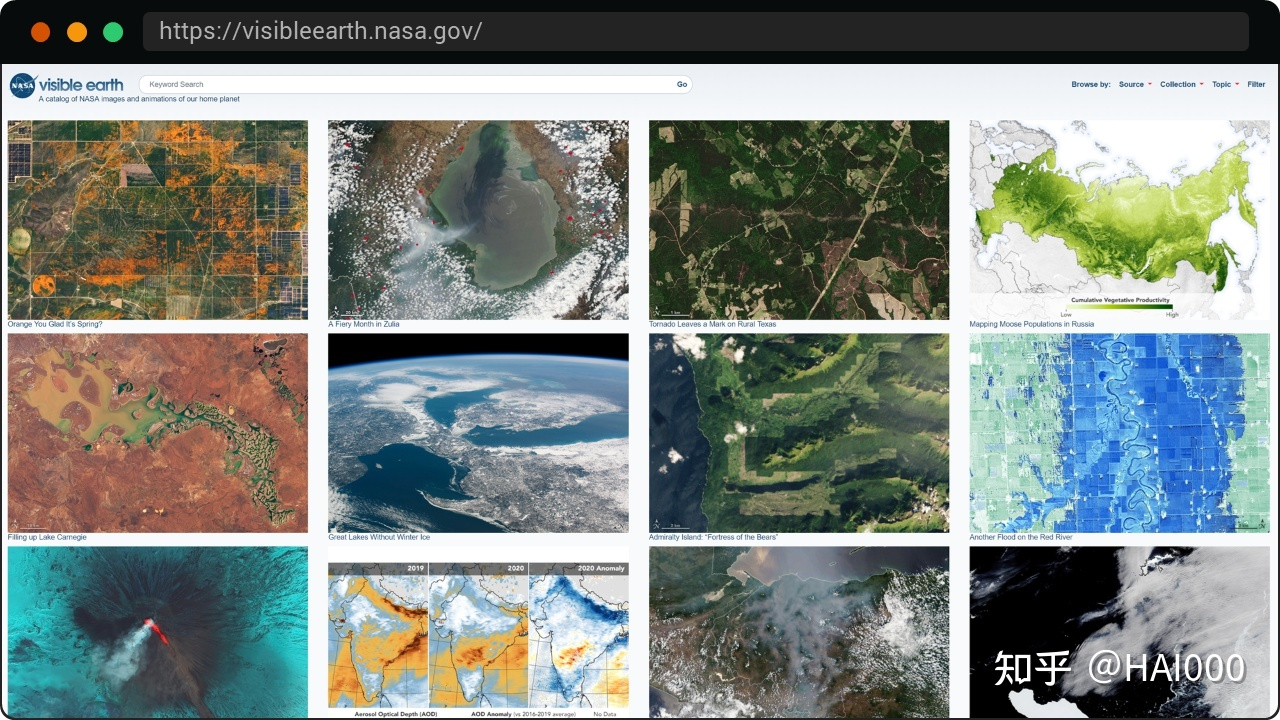1280x720 pixels.
Task: Expand the Source dropdown
Action: [1135, 85]
